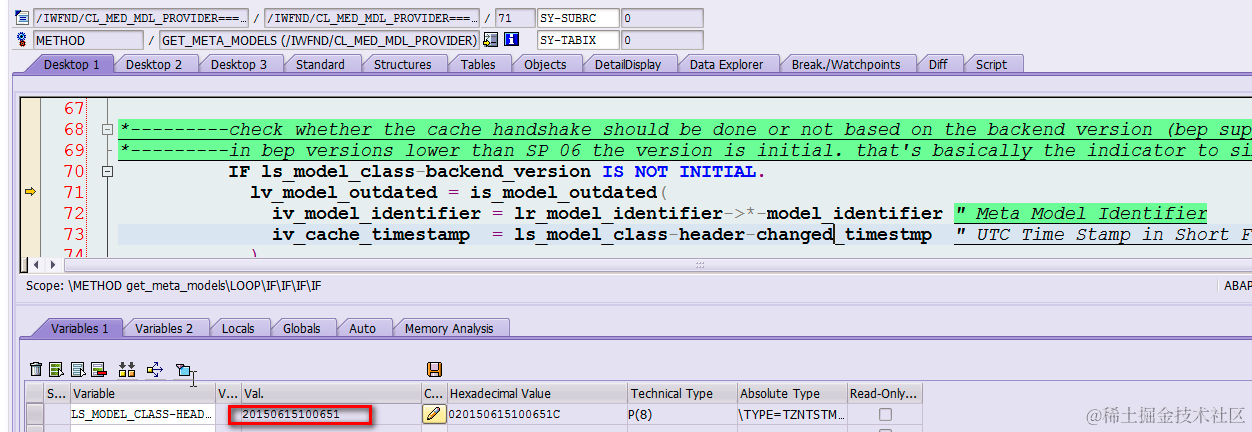Open the Standard tab
The image size is (1252, 432).
pyautogui.click(x=320, y=64)
